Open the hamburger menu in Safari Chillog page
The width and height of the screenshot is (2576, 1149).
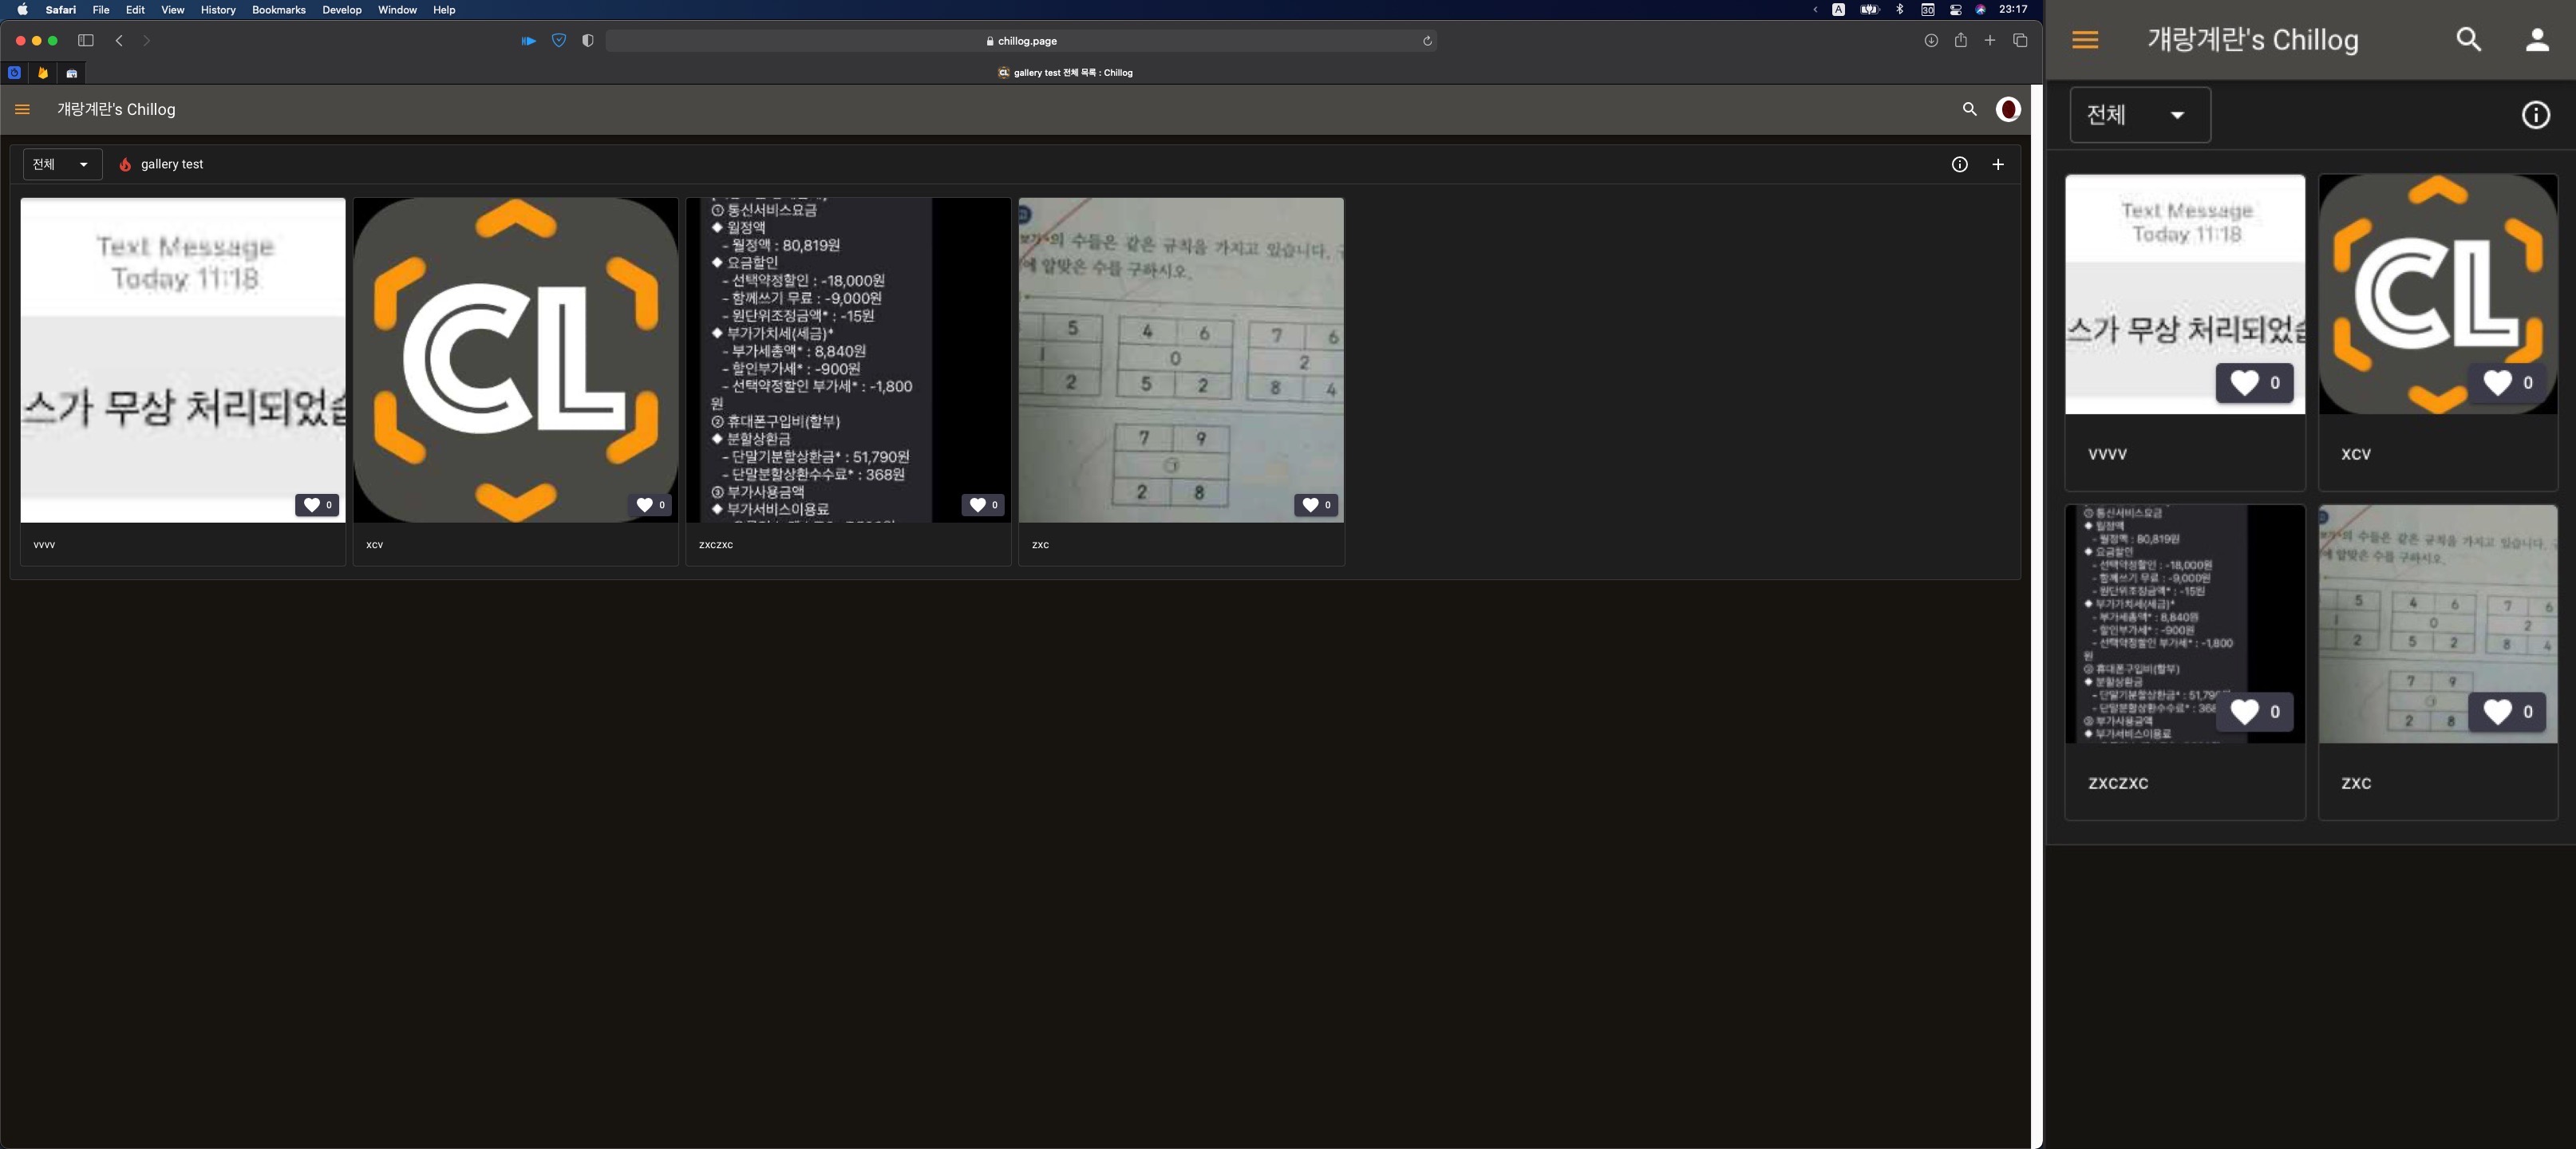[x=22, y=110]
